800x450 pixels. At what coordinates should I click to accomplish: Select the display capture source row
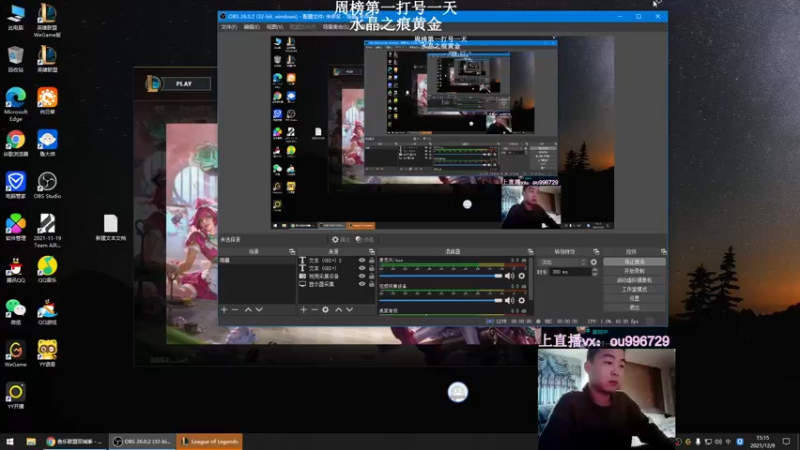pyautogui.click(x=336, y=284)
